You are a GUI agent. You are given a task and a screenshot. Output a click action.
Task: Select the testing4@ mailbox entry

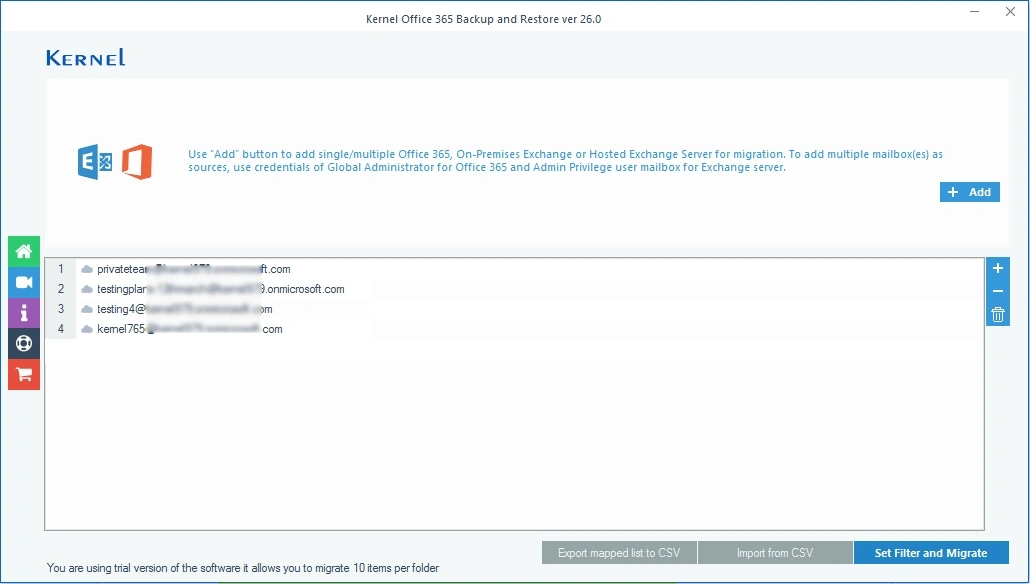(185, 309)
